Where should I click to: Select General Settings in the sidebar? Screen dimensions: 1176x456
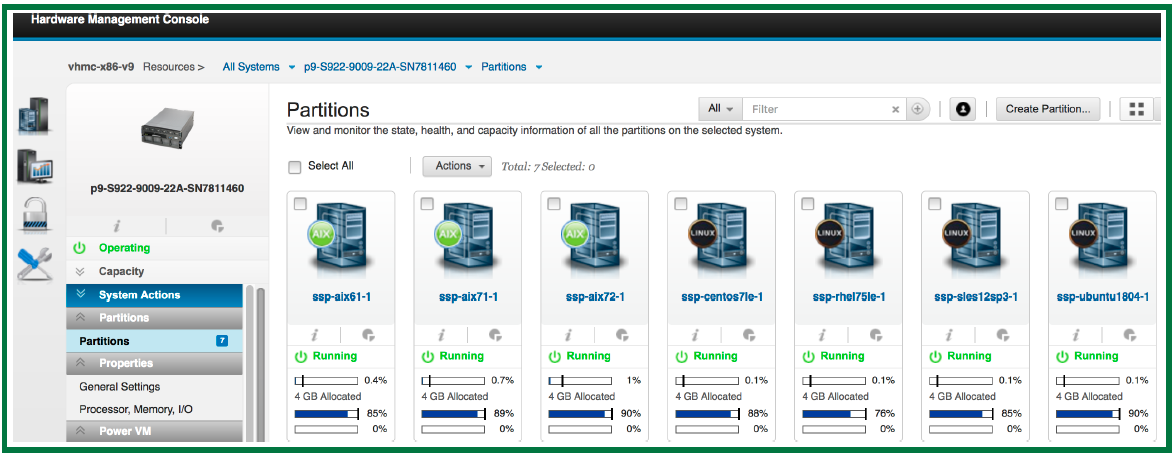pos(120,387)
